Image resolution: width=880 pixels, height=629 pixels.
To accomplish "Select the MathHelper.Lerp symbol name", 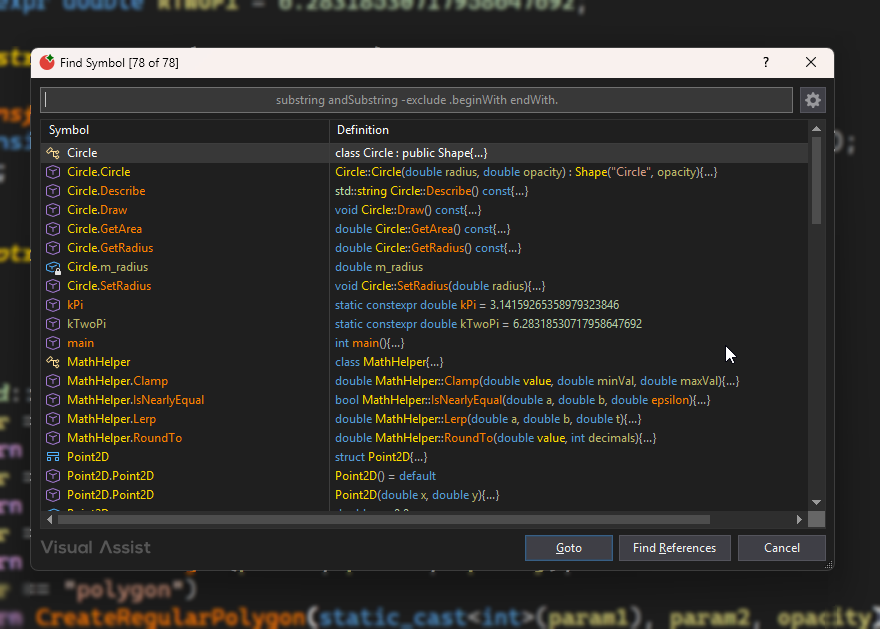I will point(112,419).
